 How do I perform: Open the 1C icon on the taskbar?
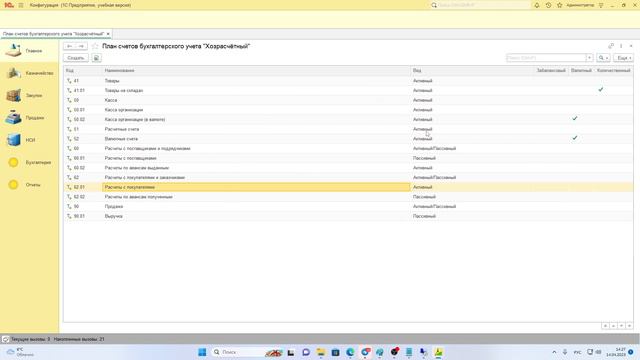pos(438,352)
